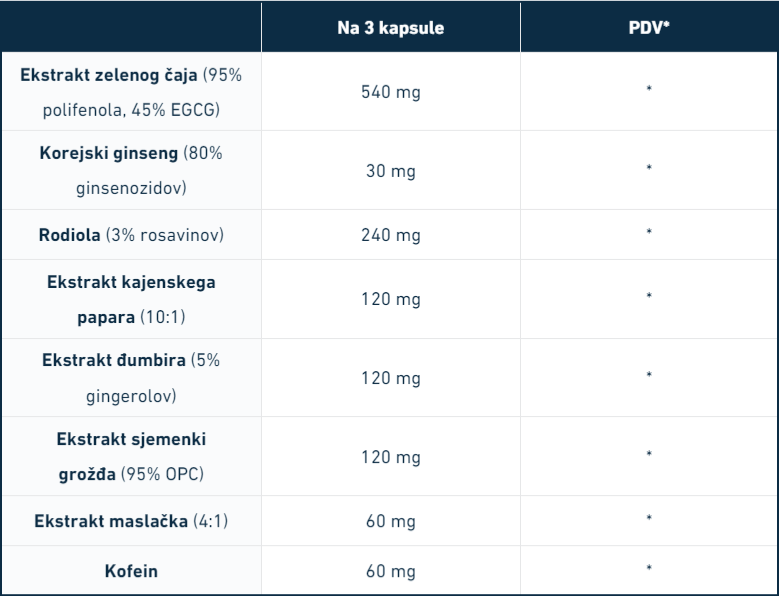Click the 60 mg value in Kofein row

[390, 572]
